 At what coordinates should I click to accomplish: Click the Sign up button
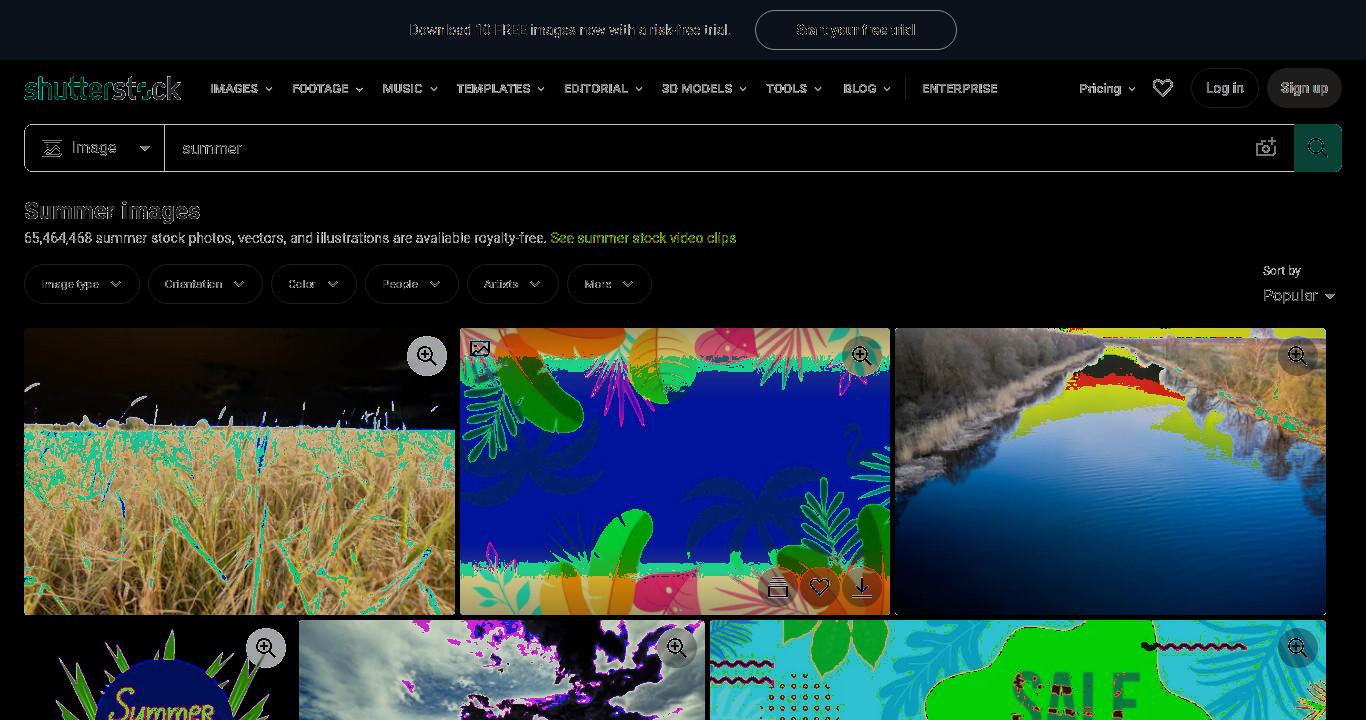(x=1304, y=88)
